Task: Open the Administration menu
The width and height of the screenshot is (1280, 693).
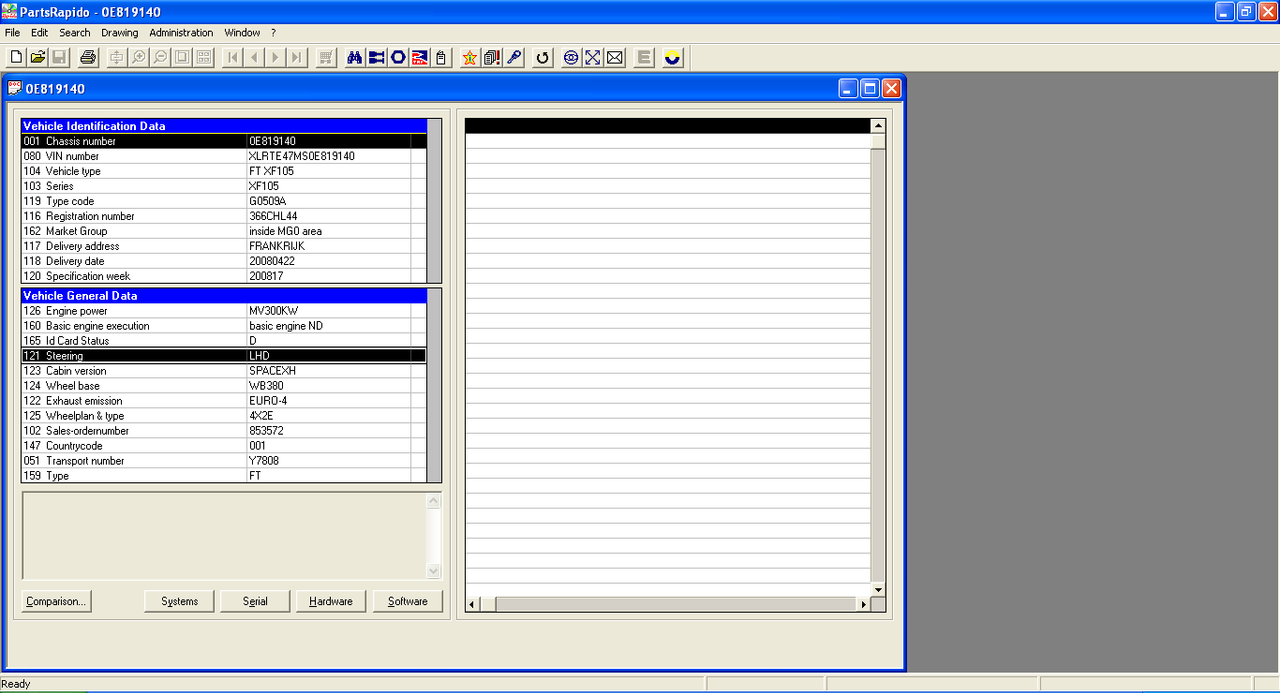Action: pyautogui.click(x=181, y=33)
